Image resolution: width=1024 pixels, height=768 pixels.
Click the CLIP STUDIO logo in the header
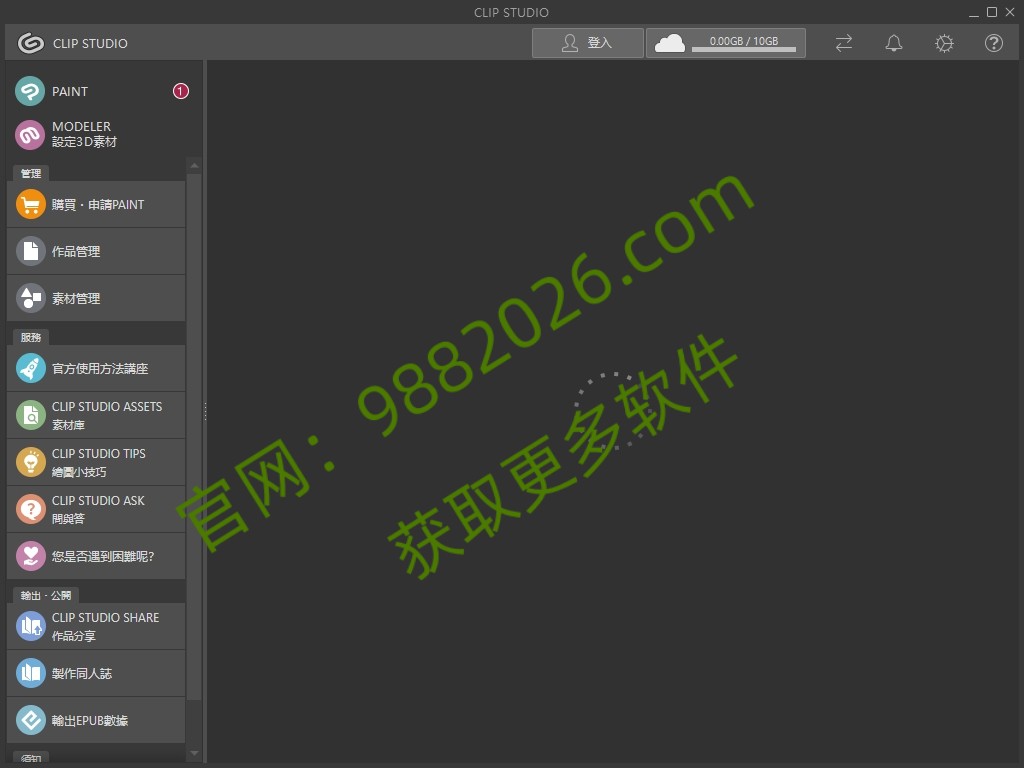[30, 43]
